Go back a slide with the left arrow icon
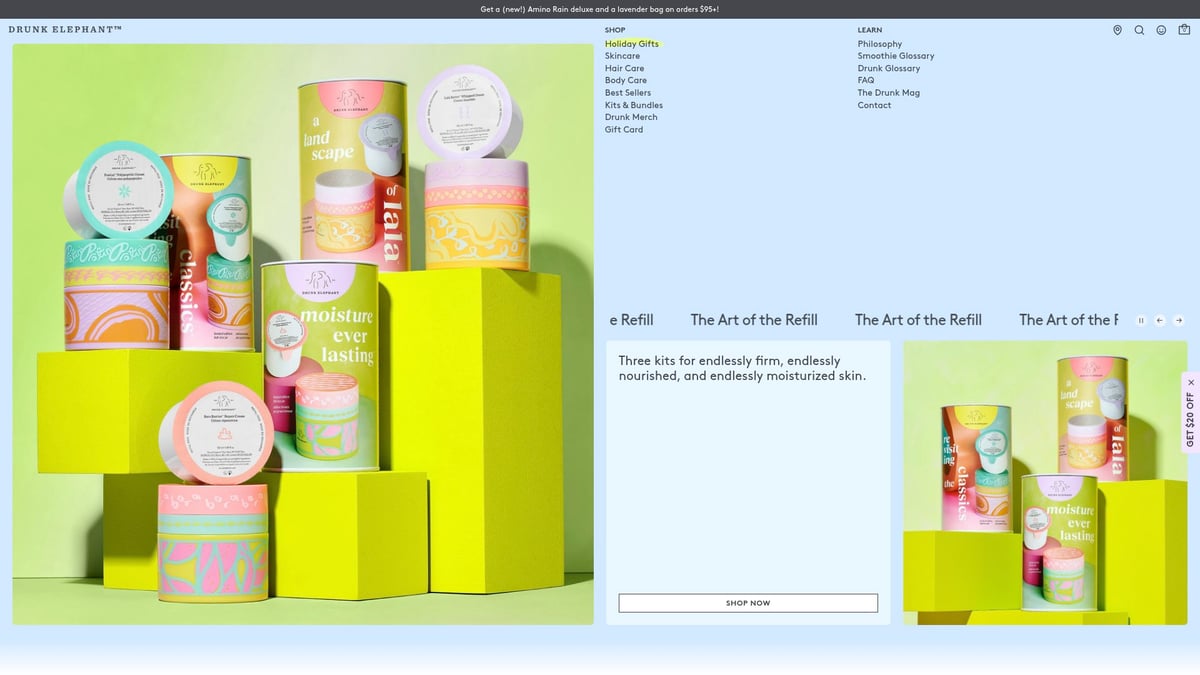The image size is (1200, 675). [x=1159, y=320]
